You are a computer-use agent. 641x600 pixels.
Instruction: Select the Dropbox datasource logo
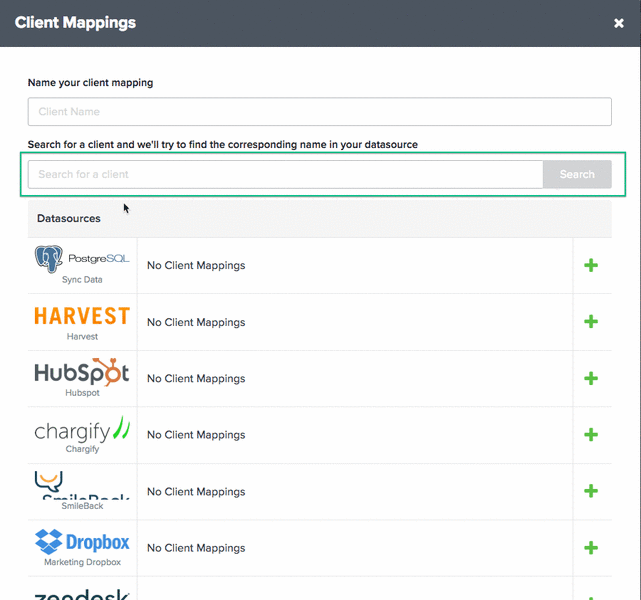click(x=82, y=542)
